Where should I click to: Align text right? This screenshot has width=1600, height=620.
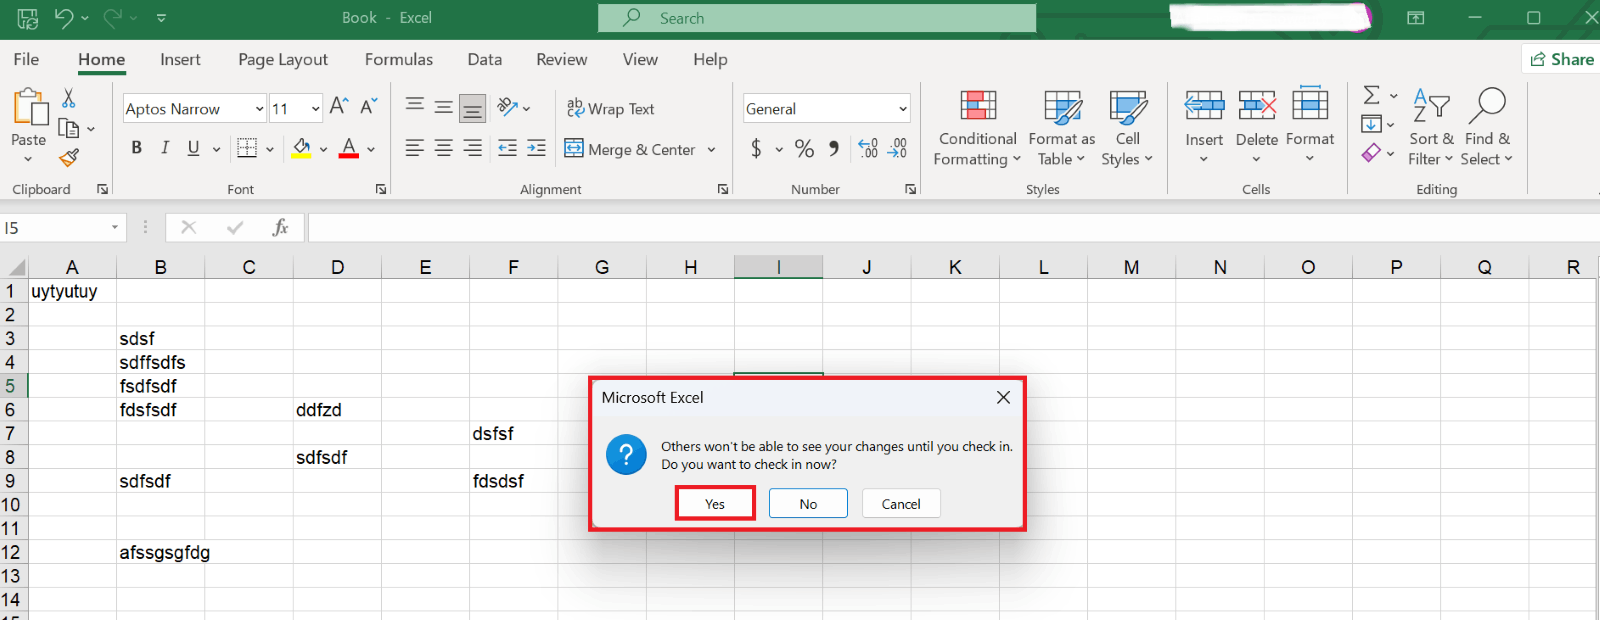click(473, 148)
